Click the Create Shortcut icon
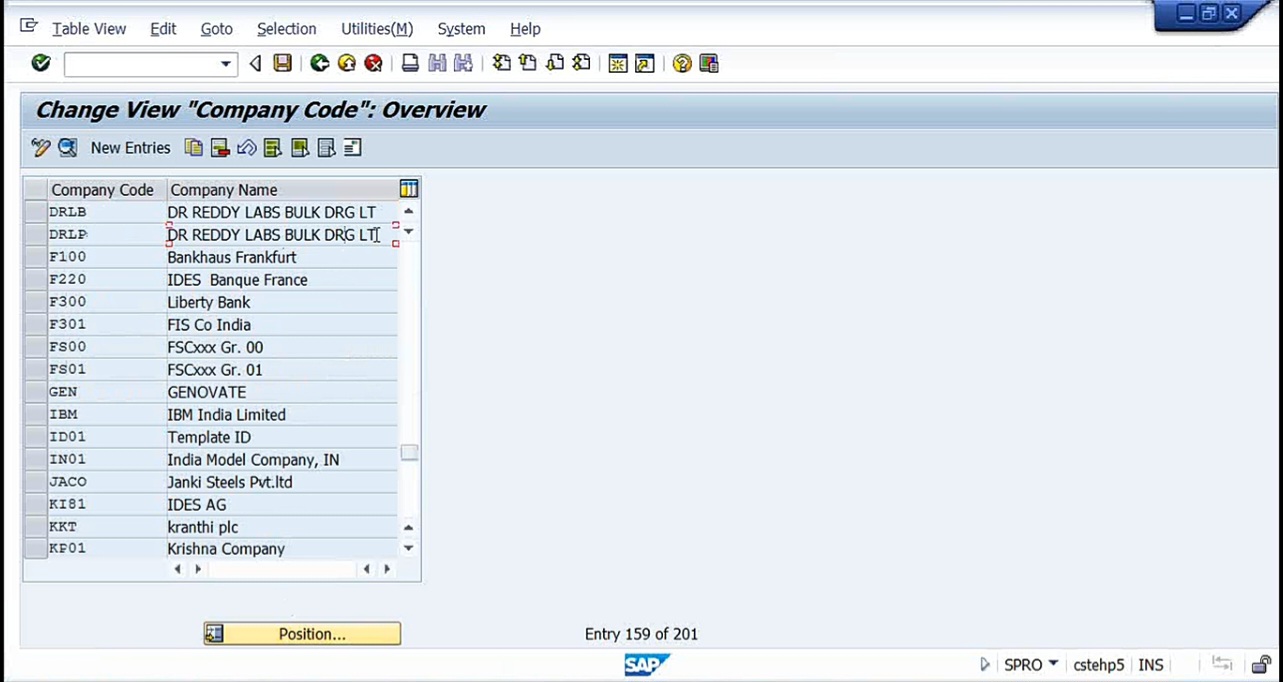1283x682 pixels. click(644, 63)
